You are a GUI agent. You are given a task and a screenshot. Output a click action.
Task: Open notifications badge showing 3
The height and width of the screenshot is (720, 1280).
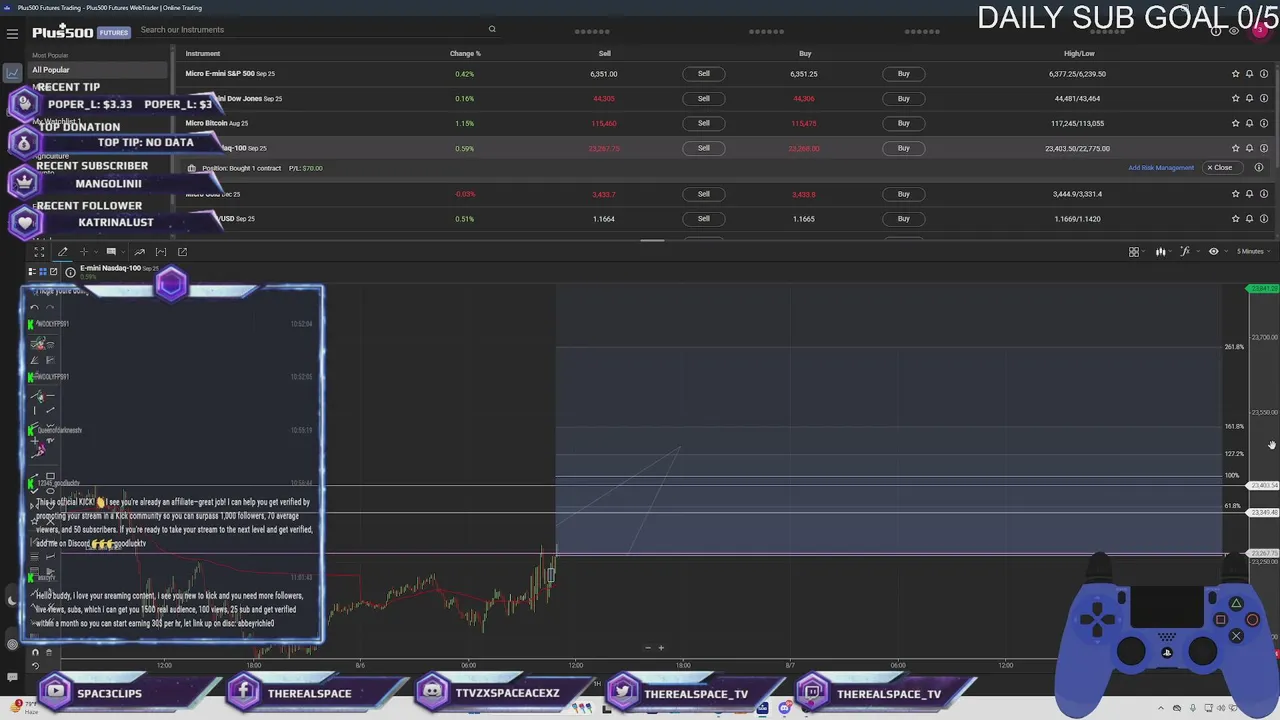(x=1260, y=30)
